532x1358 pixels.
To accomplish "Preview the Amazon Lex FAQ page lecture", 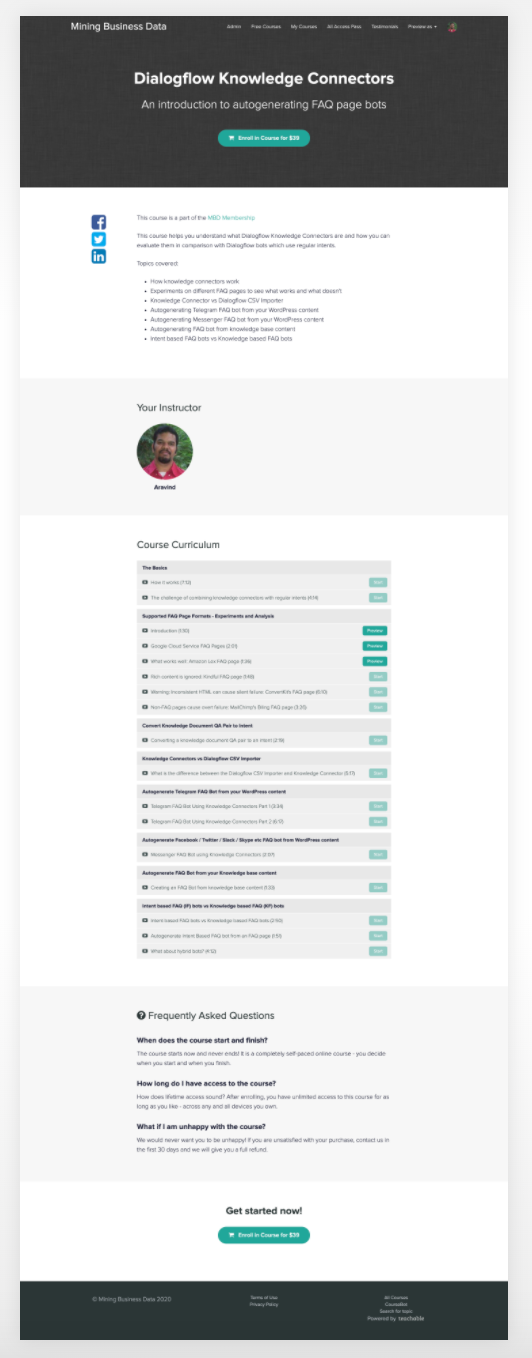I will (x=375, y=661).
